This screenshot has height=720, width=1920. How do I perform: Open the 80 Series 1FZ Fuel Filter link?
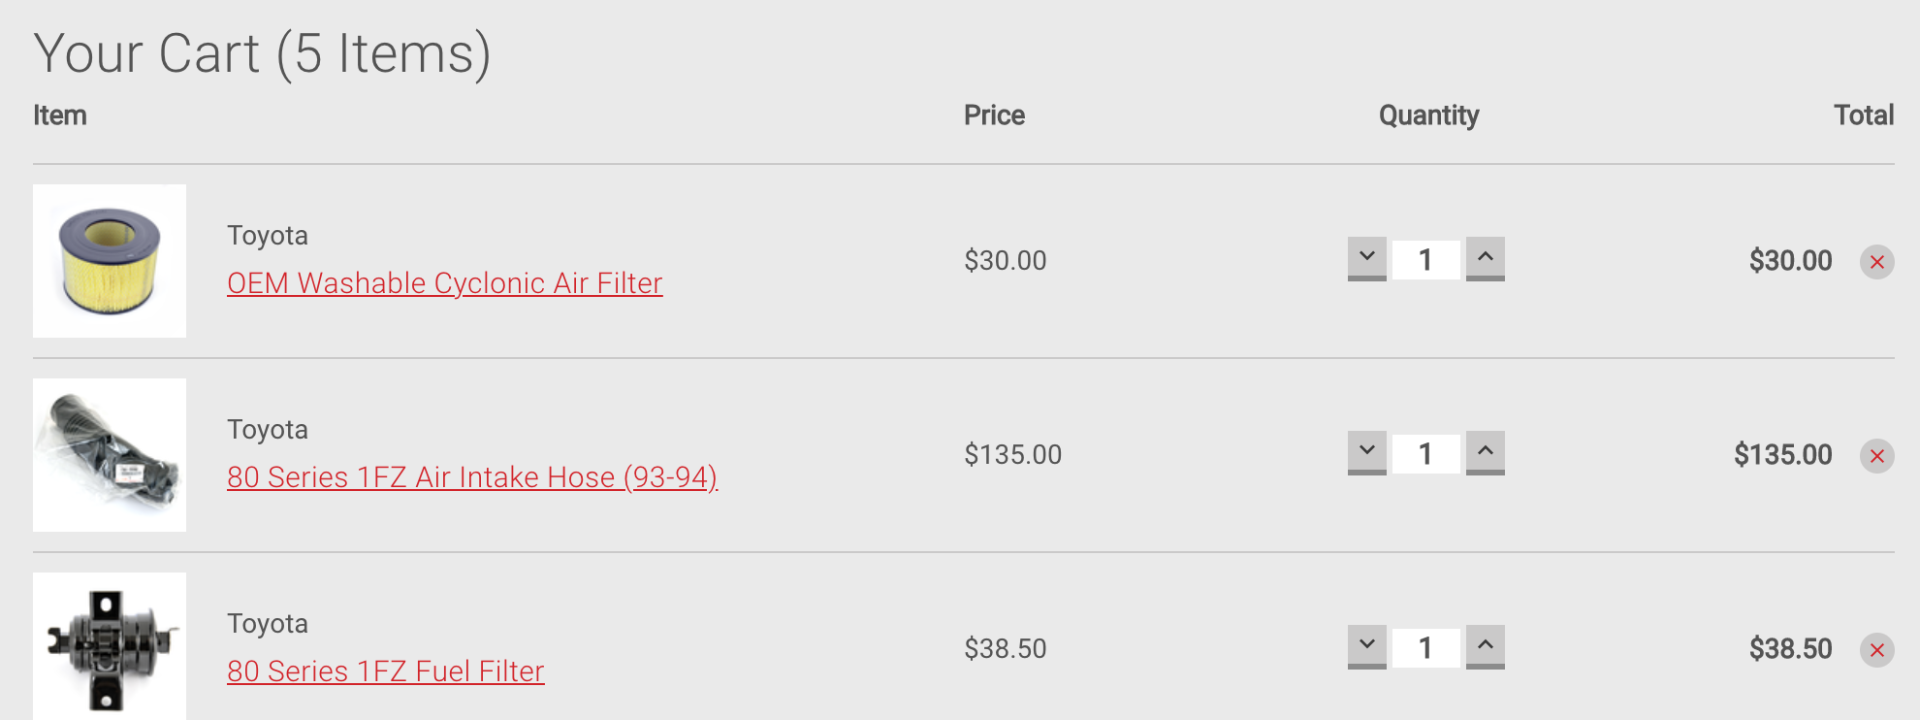click(386, 671)
